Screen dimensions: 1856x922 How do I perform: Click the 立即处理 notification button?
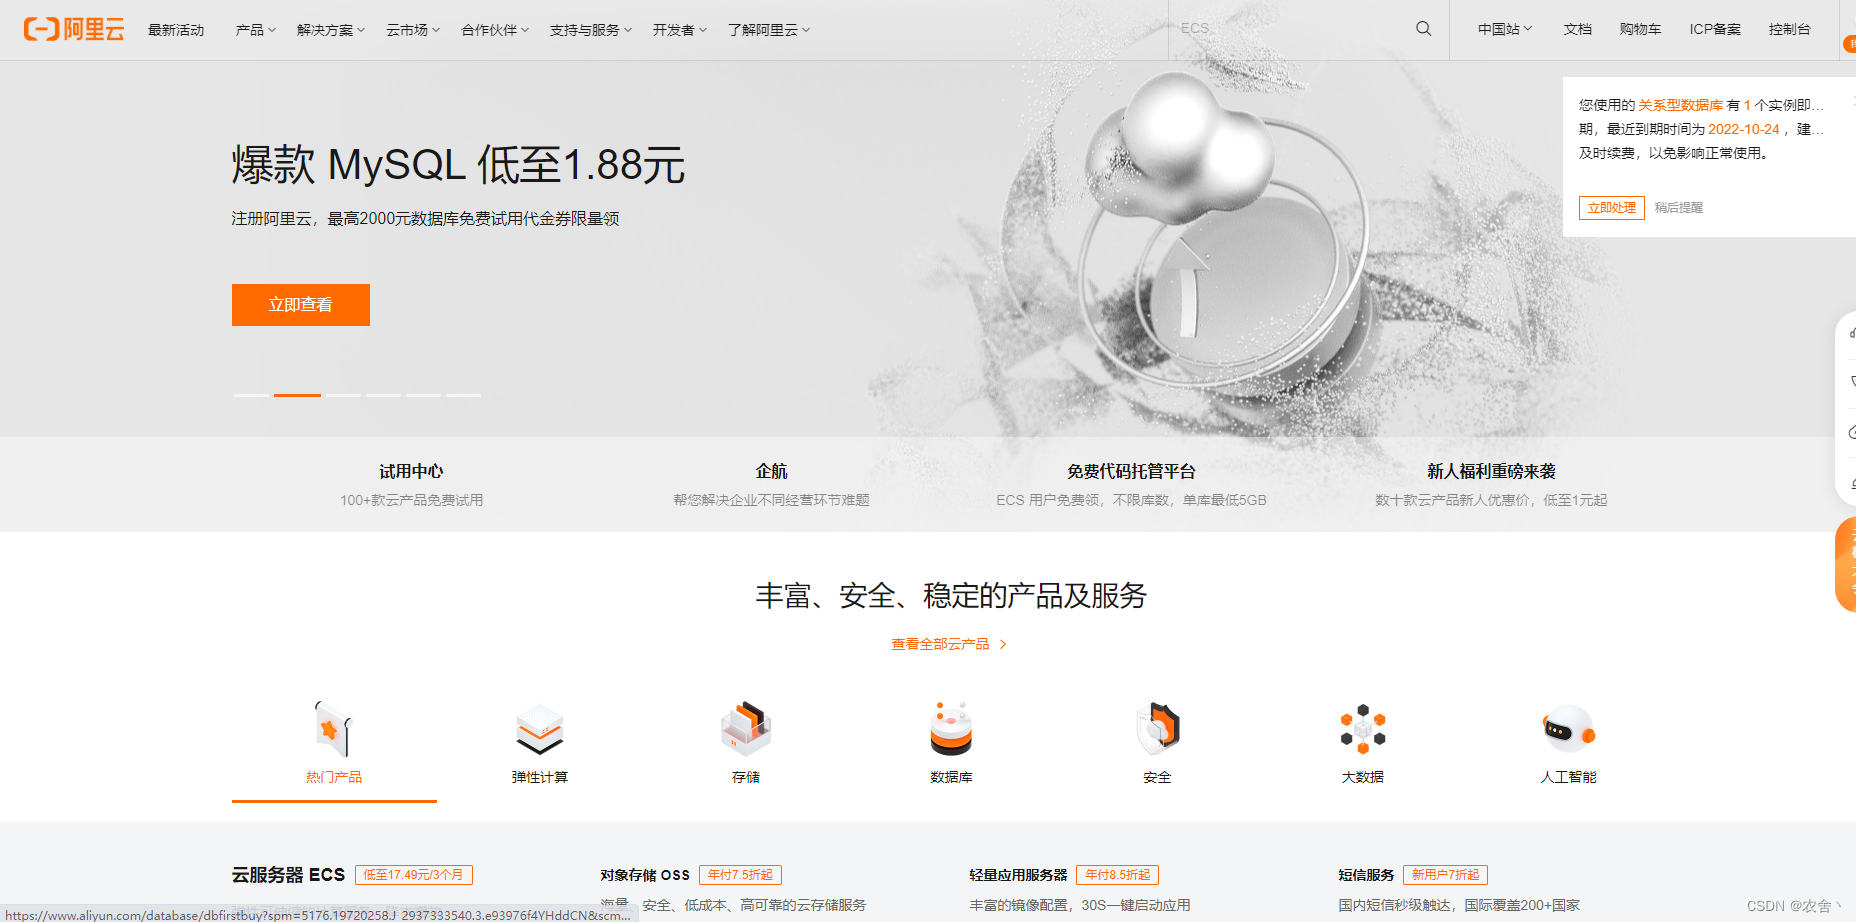click(x=1612, y=208)
